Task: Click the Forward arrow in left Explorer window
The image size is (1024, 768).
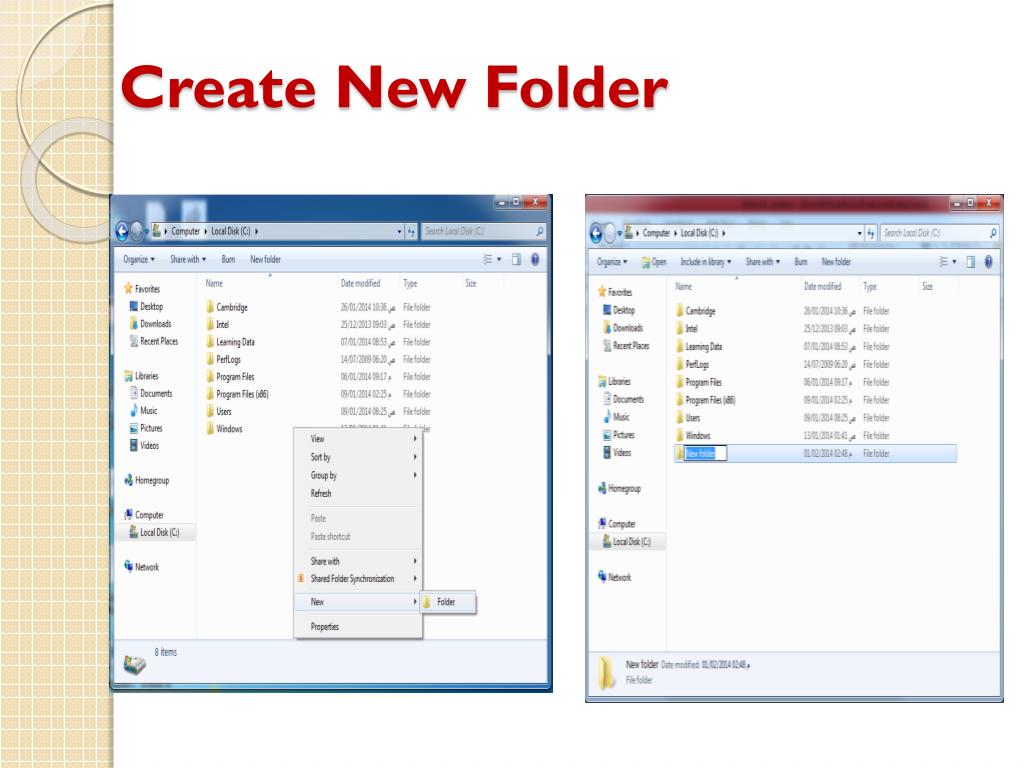Action: click(136, 231)
